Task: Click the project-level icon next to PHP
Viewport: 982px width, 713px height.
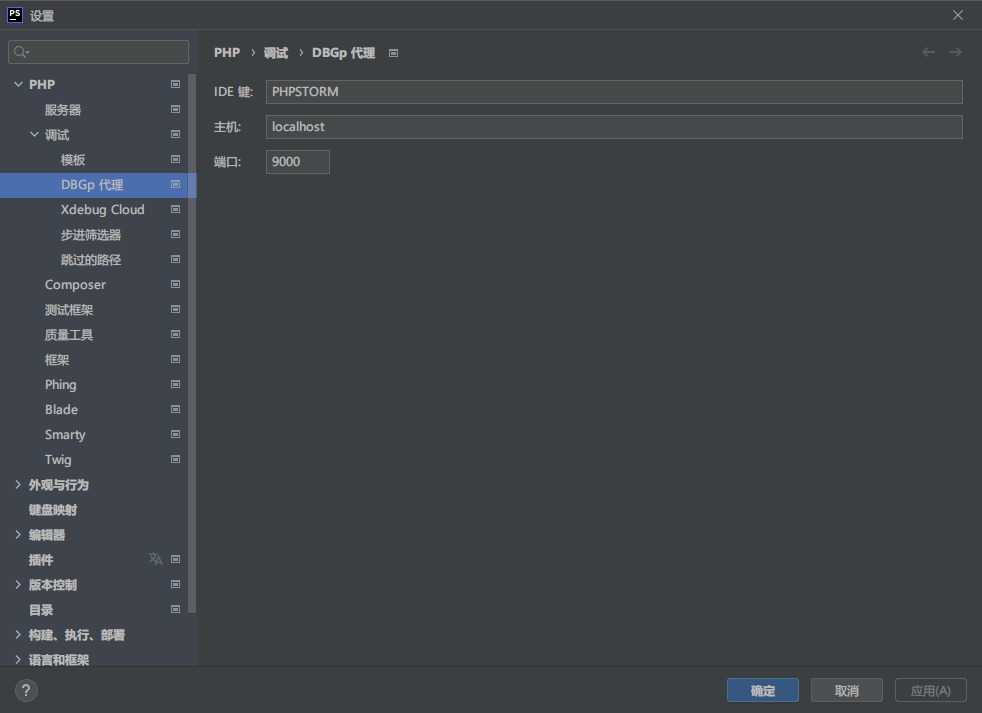Action: point(175,84)
